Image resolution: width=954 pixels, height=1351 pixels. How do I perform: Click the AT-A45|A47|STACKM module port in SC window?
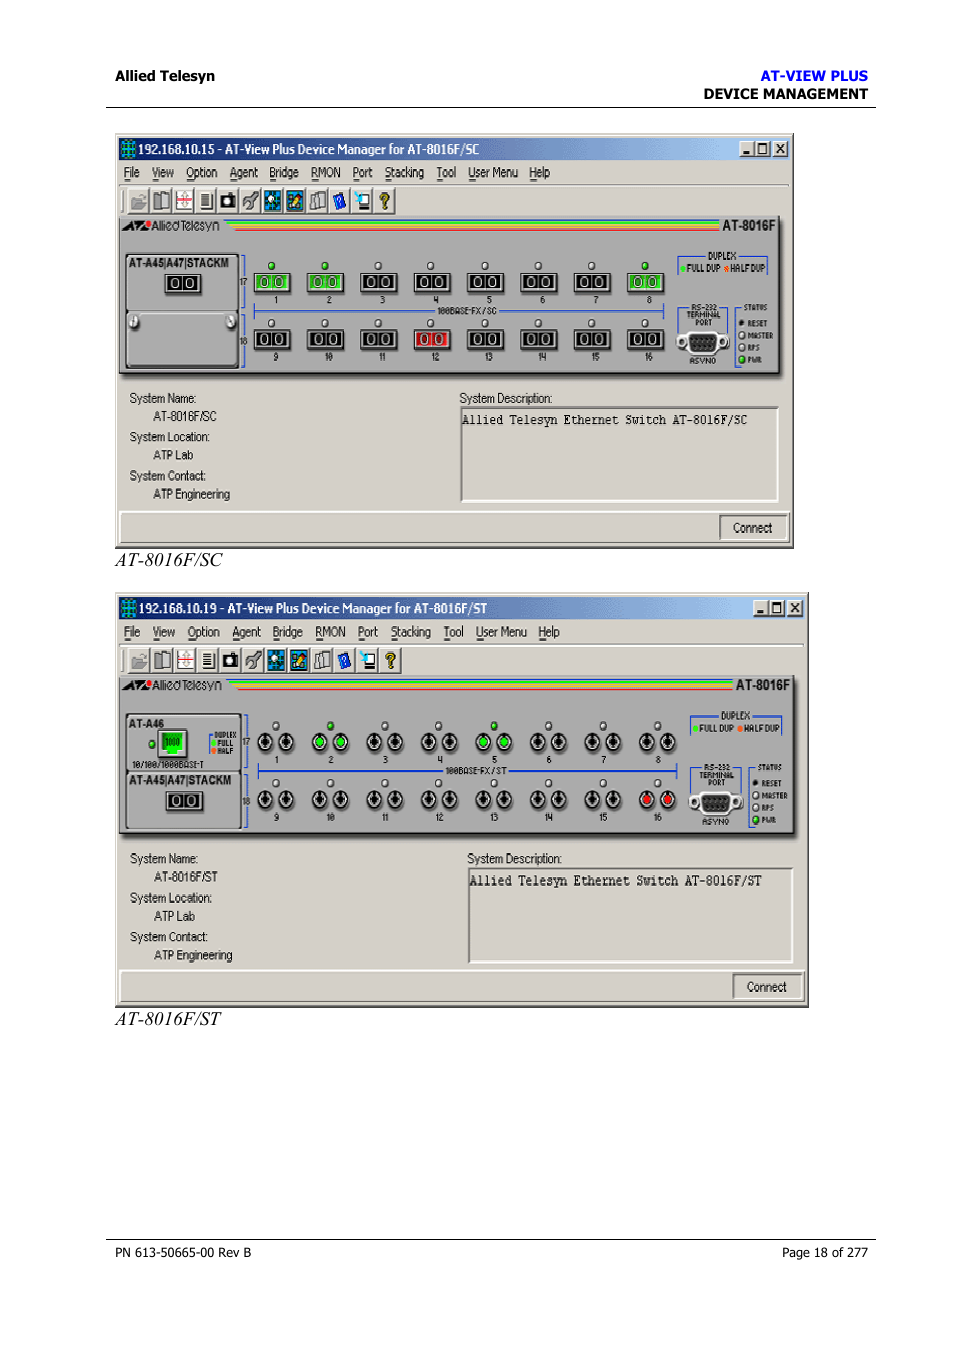tap(183, 284)
